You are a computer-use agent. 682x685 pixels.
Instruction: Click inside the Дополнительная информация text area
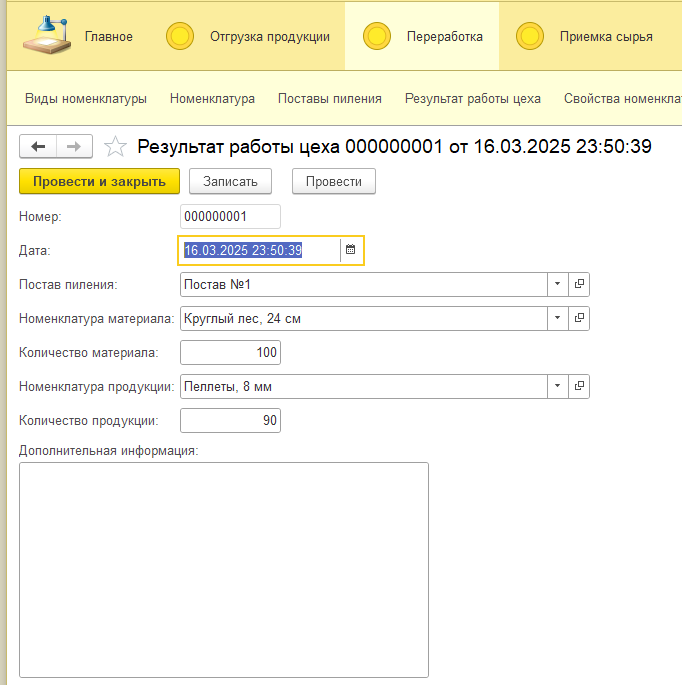point(224,570)
